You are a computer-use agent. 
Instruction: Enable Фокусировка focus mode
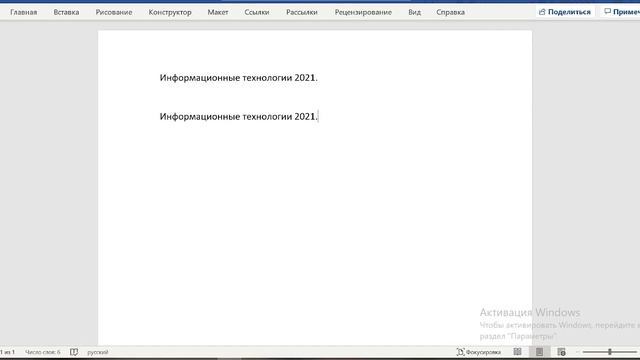click(x=478, y=352)
